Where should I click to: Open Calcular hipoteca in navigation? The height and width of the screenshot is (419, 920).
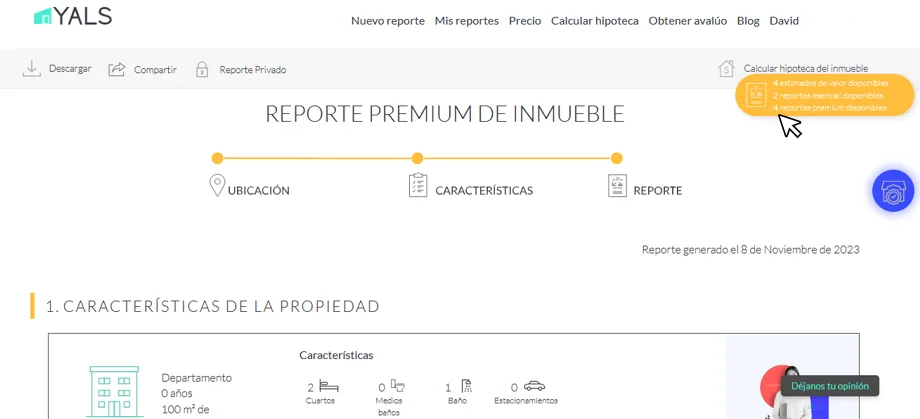tap(594, 21)
